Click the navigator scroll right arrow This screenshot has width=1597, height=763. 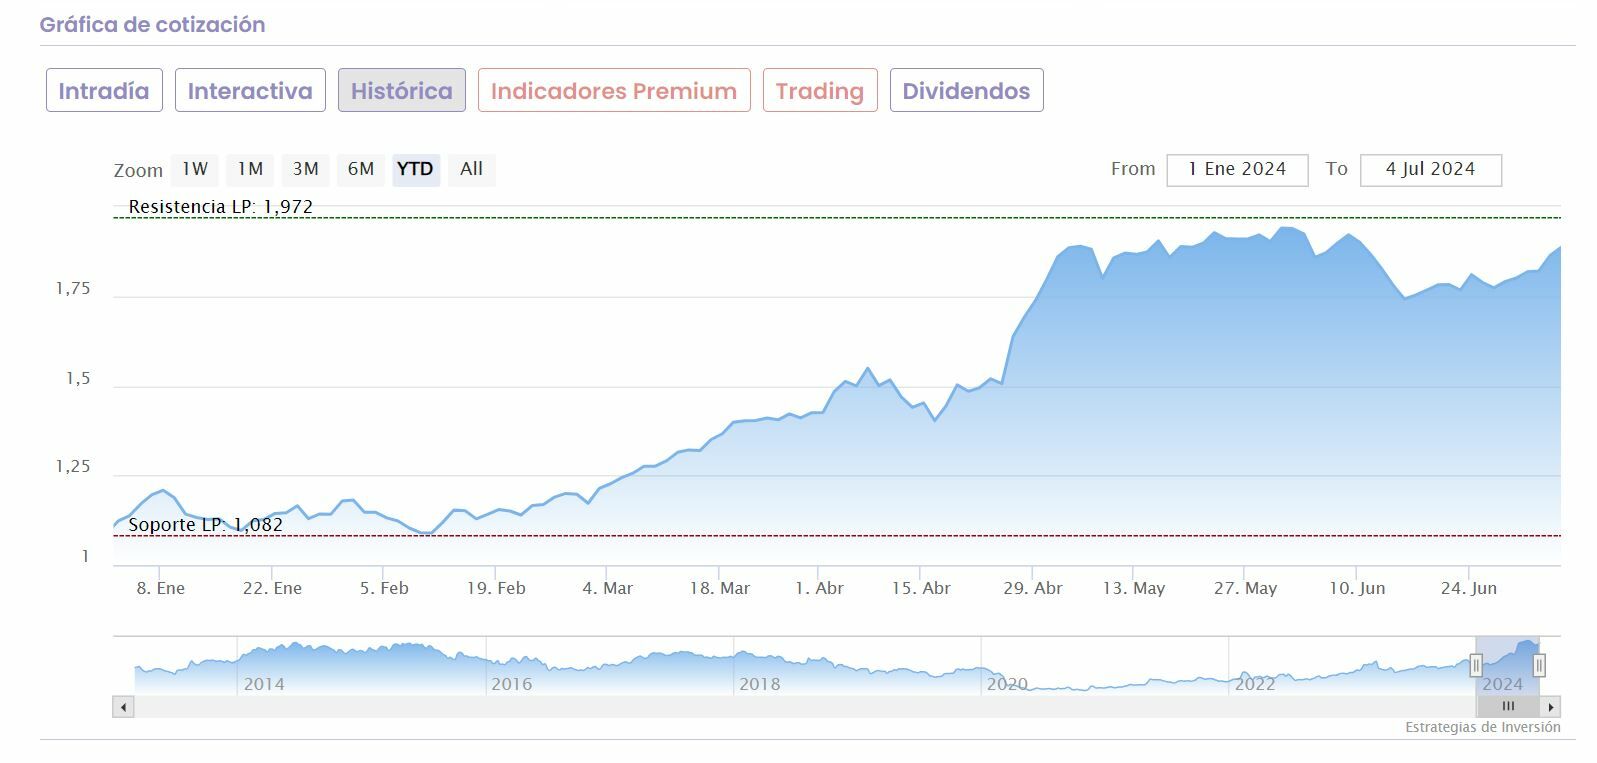1551,707
